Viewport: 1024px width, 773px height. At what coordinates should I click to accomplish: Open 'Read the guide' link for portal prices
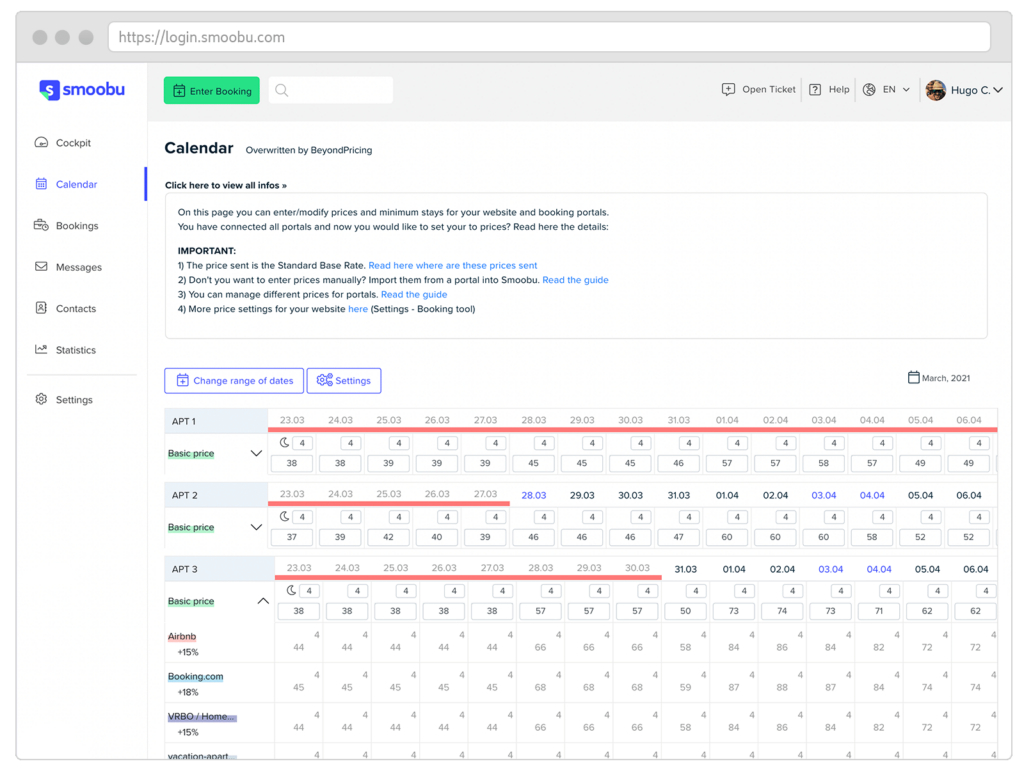(x=414, y=294)
